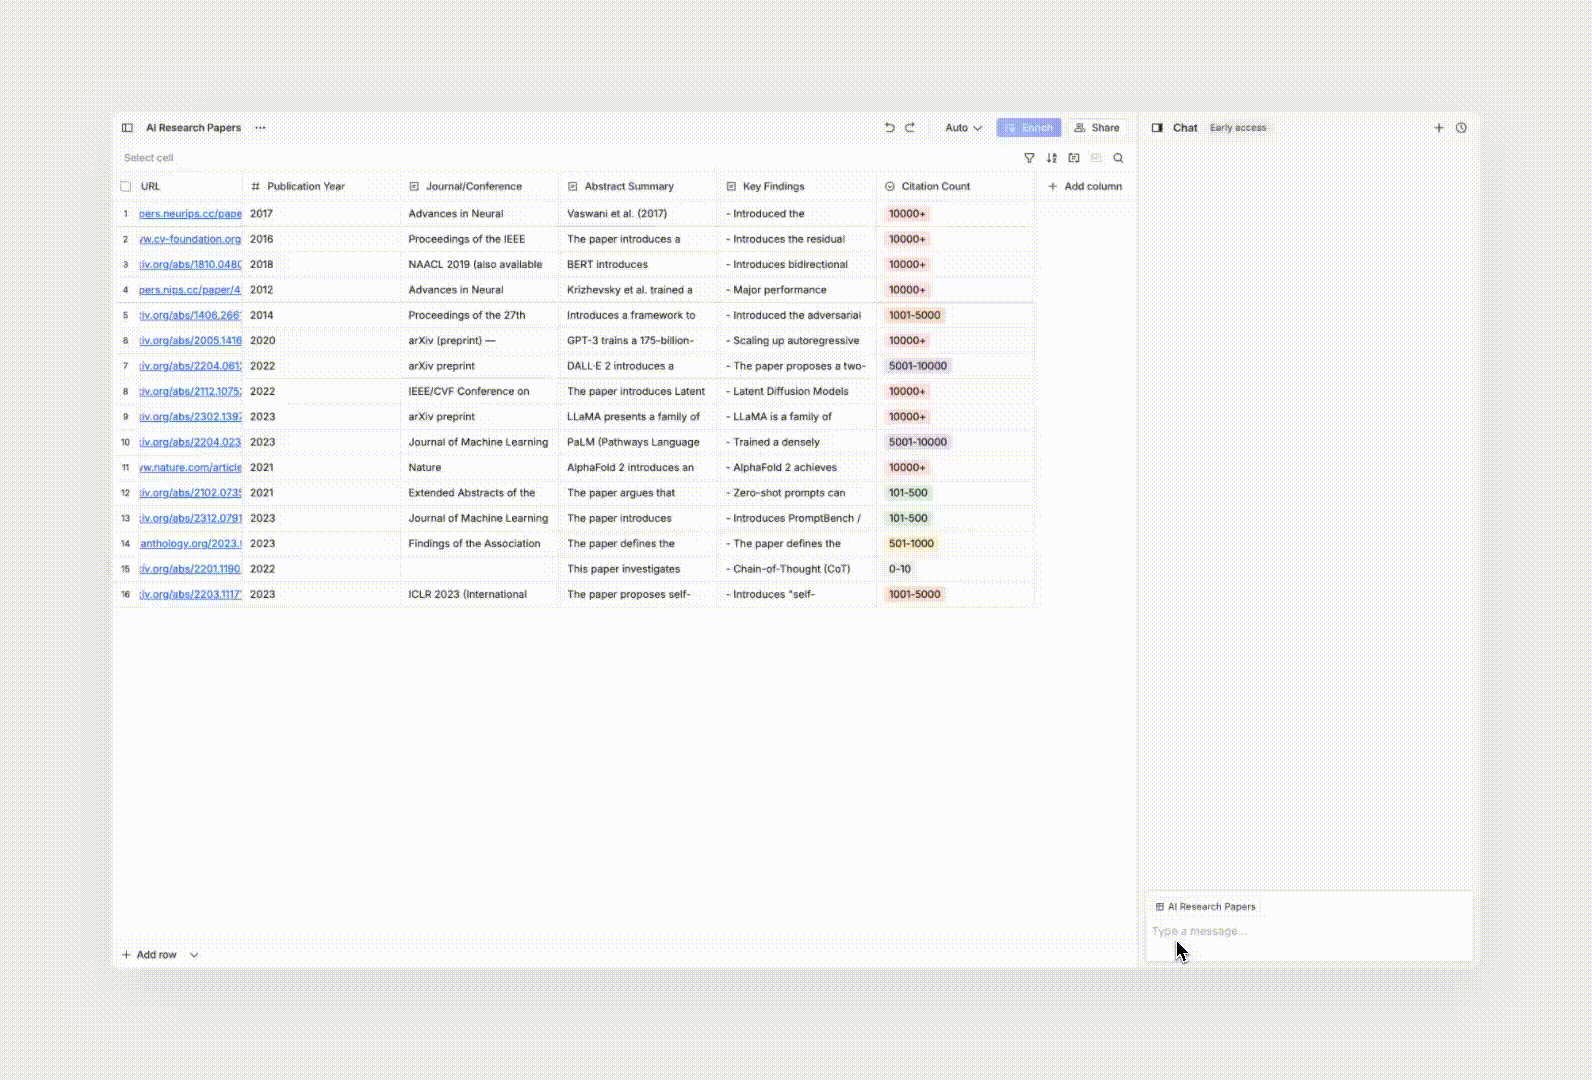1592x1080 pixels.
Task: Click '- Latent Diffusion Models' cell
Action: pos(797,392)
